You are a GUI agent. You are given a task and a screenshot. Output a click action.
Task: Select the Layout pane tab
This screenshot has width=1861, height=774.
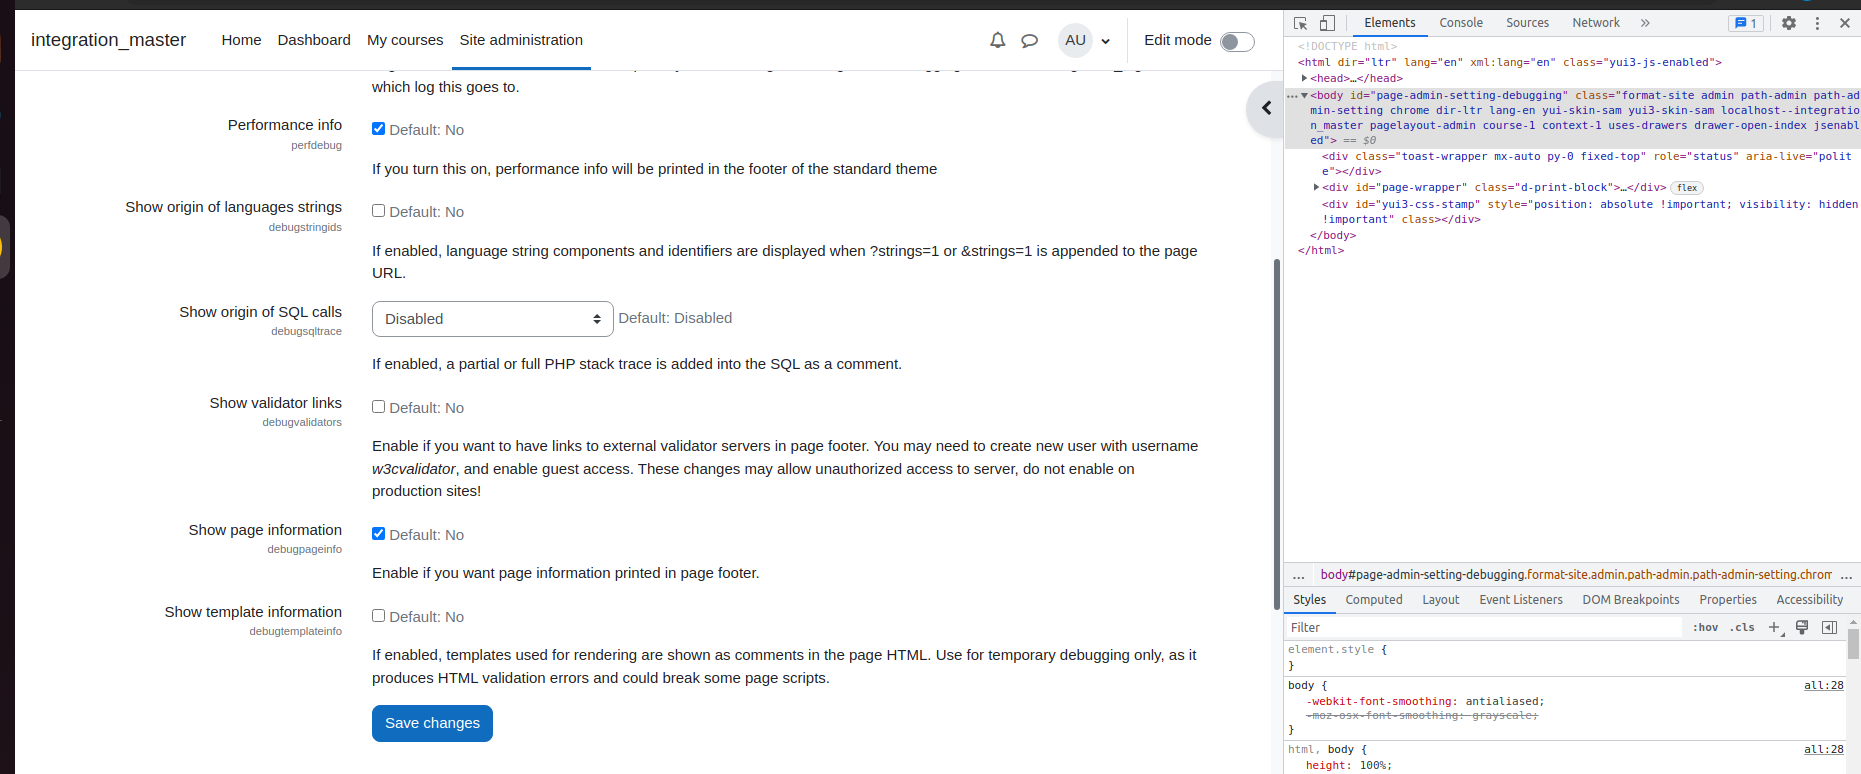point(1441,600)
